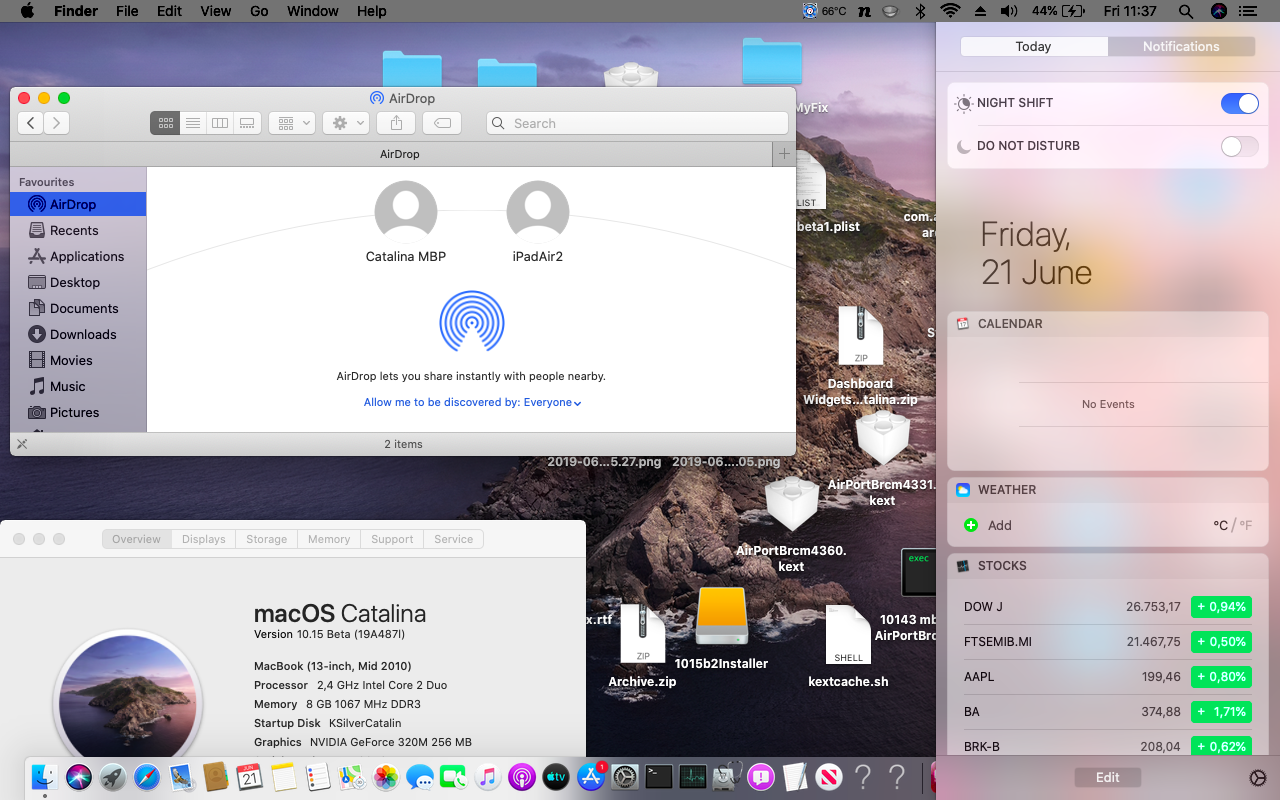
Task: Open News app in the Dock
Action: [x=829, y=777]
